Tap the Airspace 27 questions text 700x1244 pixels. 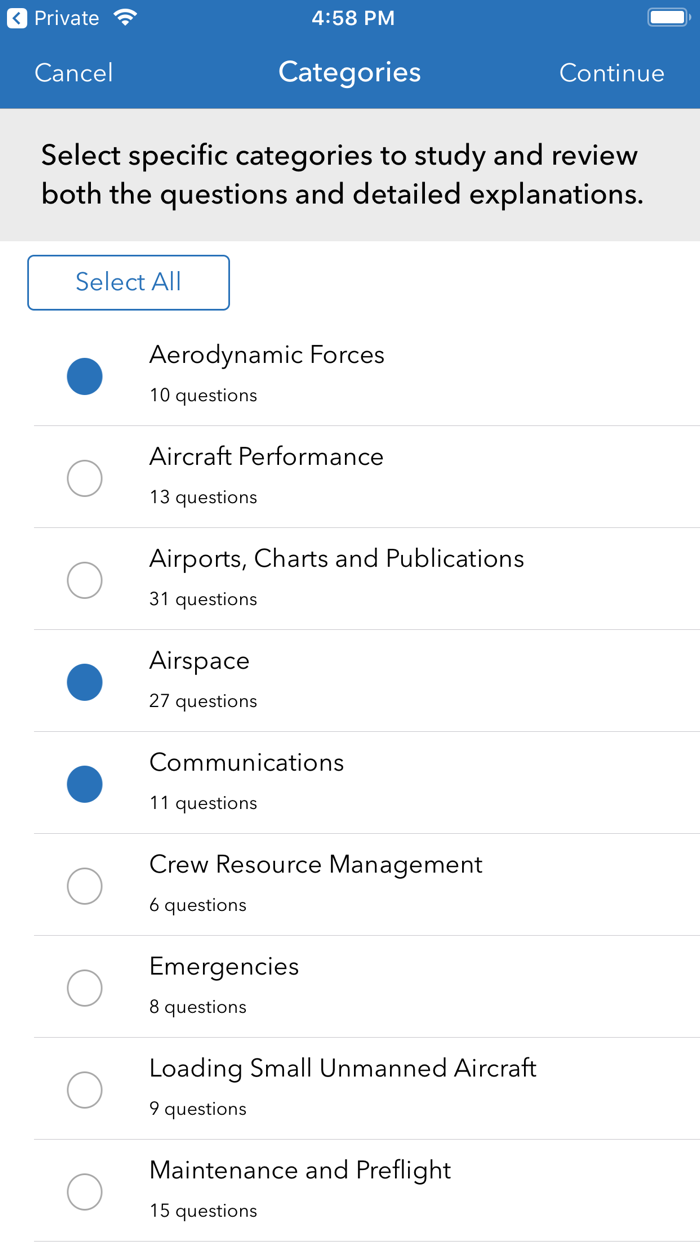pyautogui.click(x=203, y=701)
